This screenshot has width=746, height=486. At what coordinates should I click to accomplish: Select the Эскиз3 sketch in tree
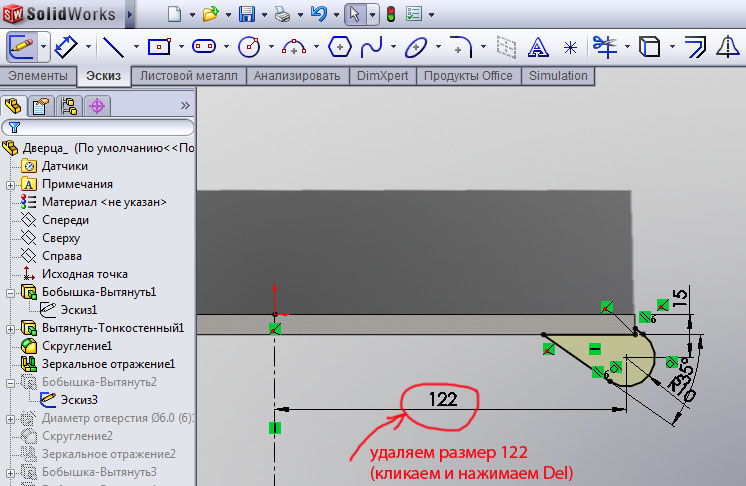[78, 400]
